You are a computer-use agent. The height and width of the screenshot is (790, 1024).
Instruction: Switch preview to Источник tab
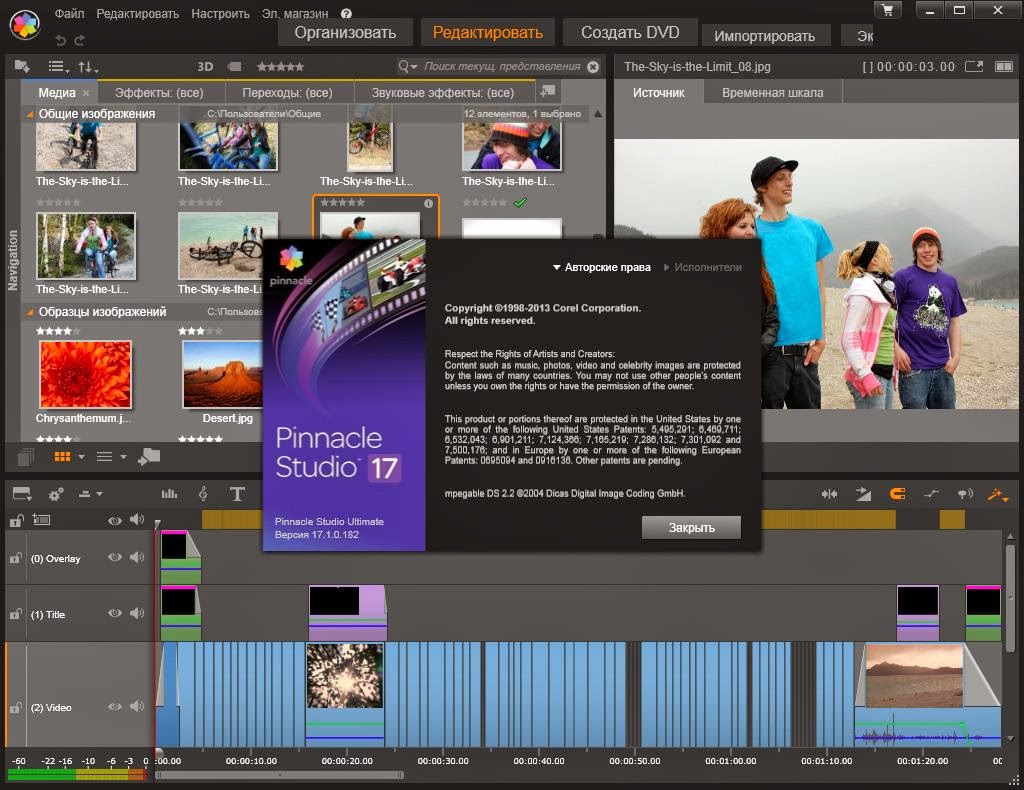[658, 93]
